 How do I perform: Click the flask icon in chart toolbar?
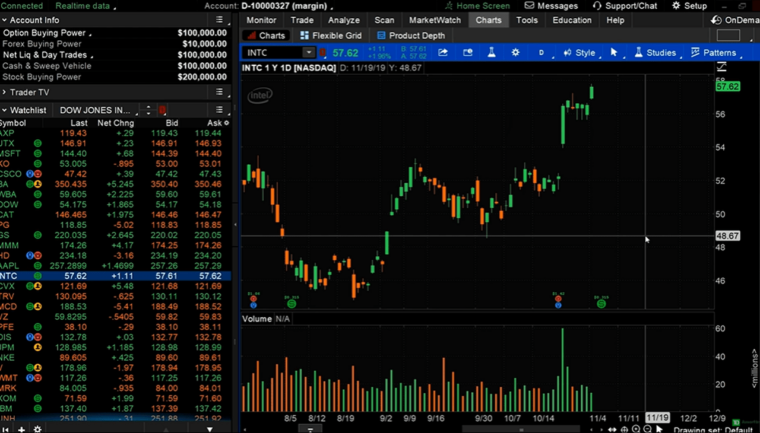click(491, 53)
